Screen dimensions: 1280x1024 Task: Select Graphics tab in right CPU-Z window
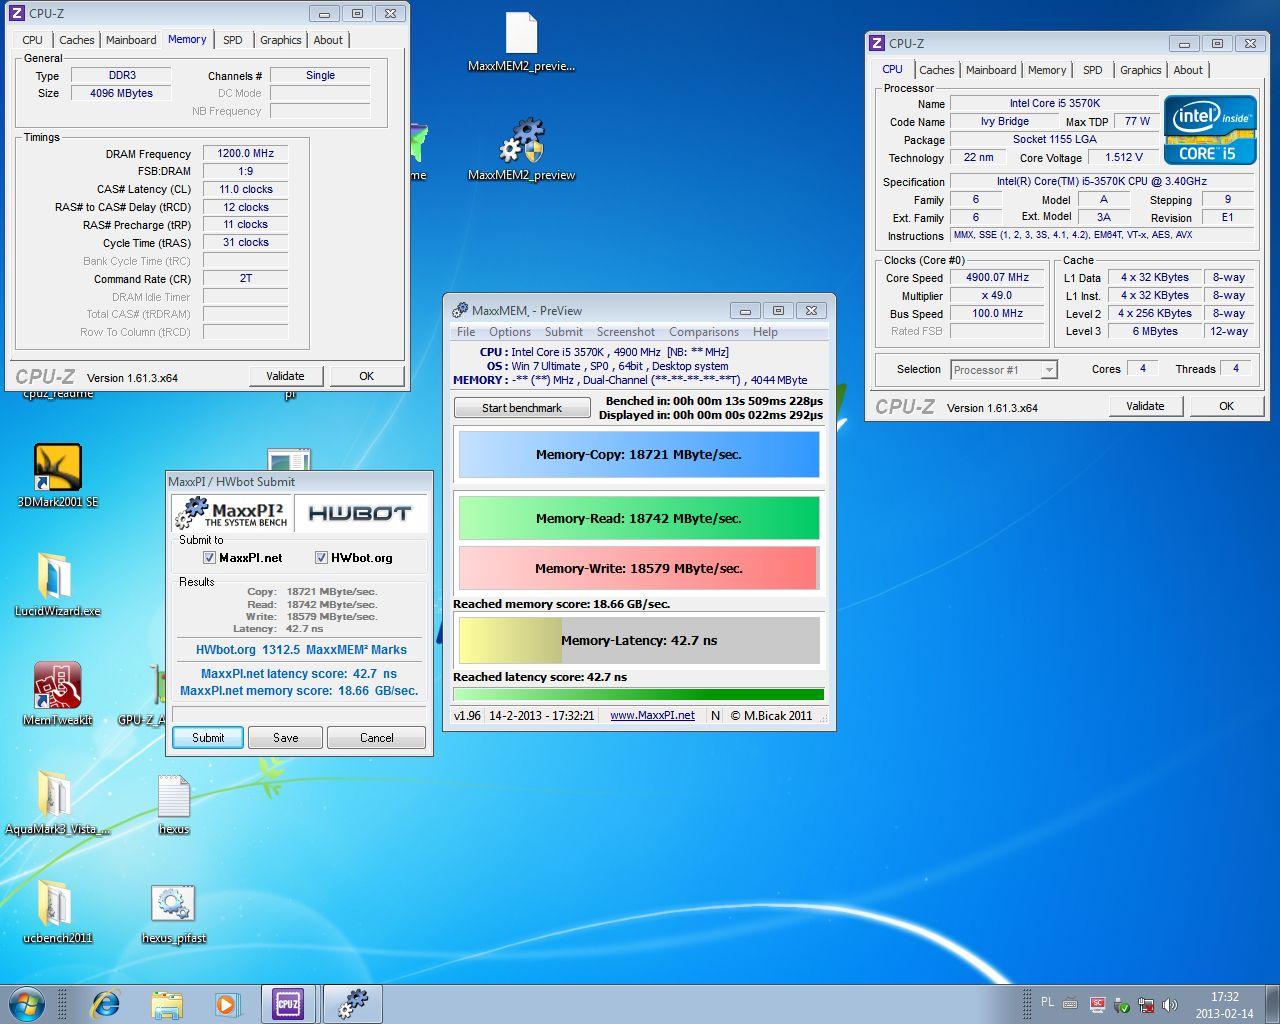point(1140,70)
